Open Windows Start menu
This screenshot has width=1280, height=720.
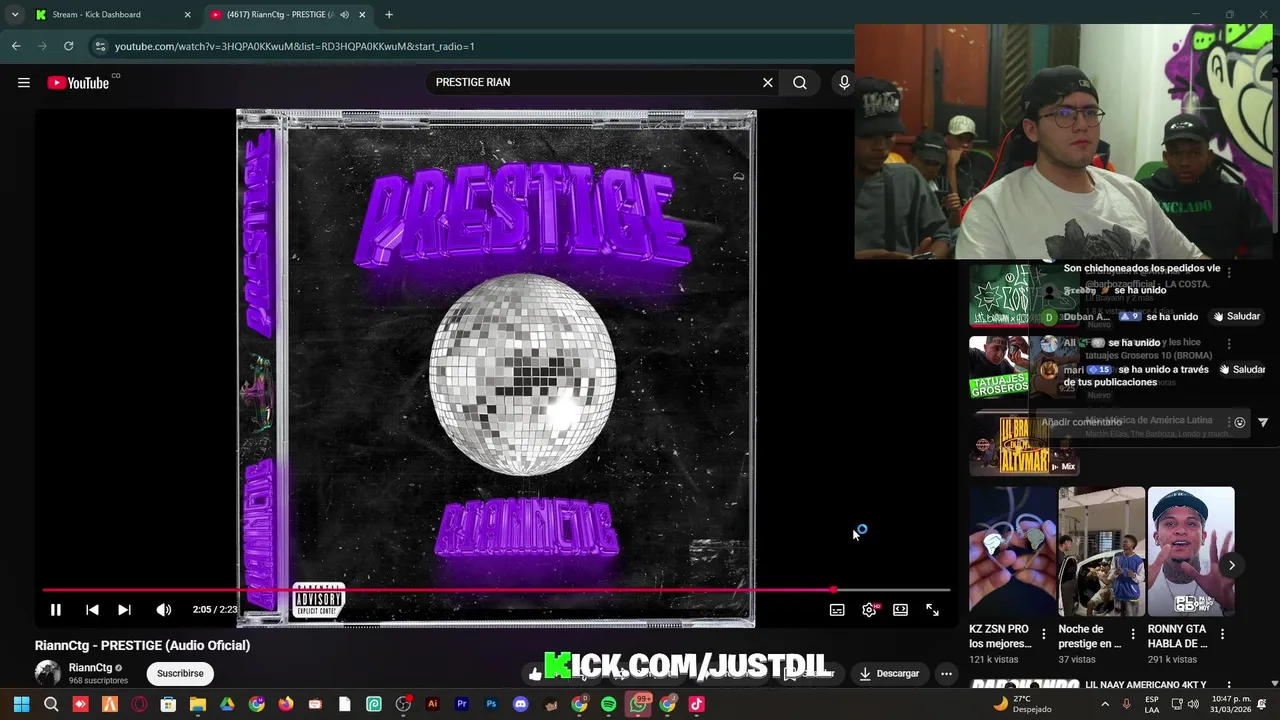(21, 704)
